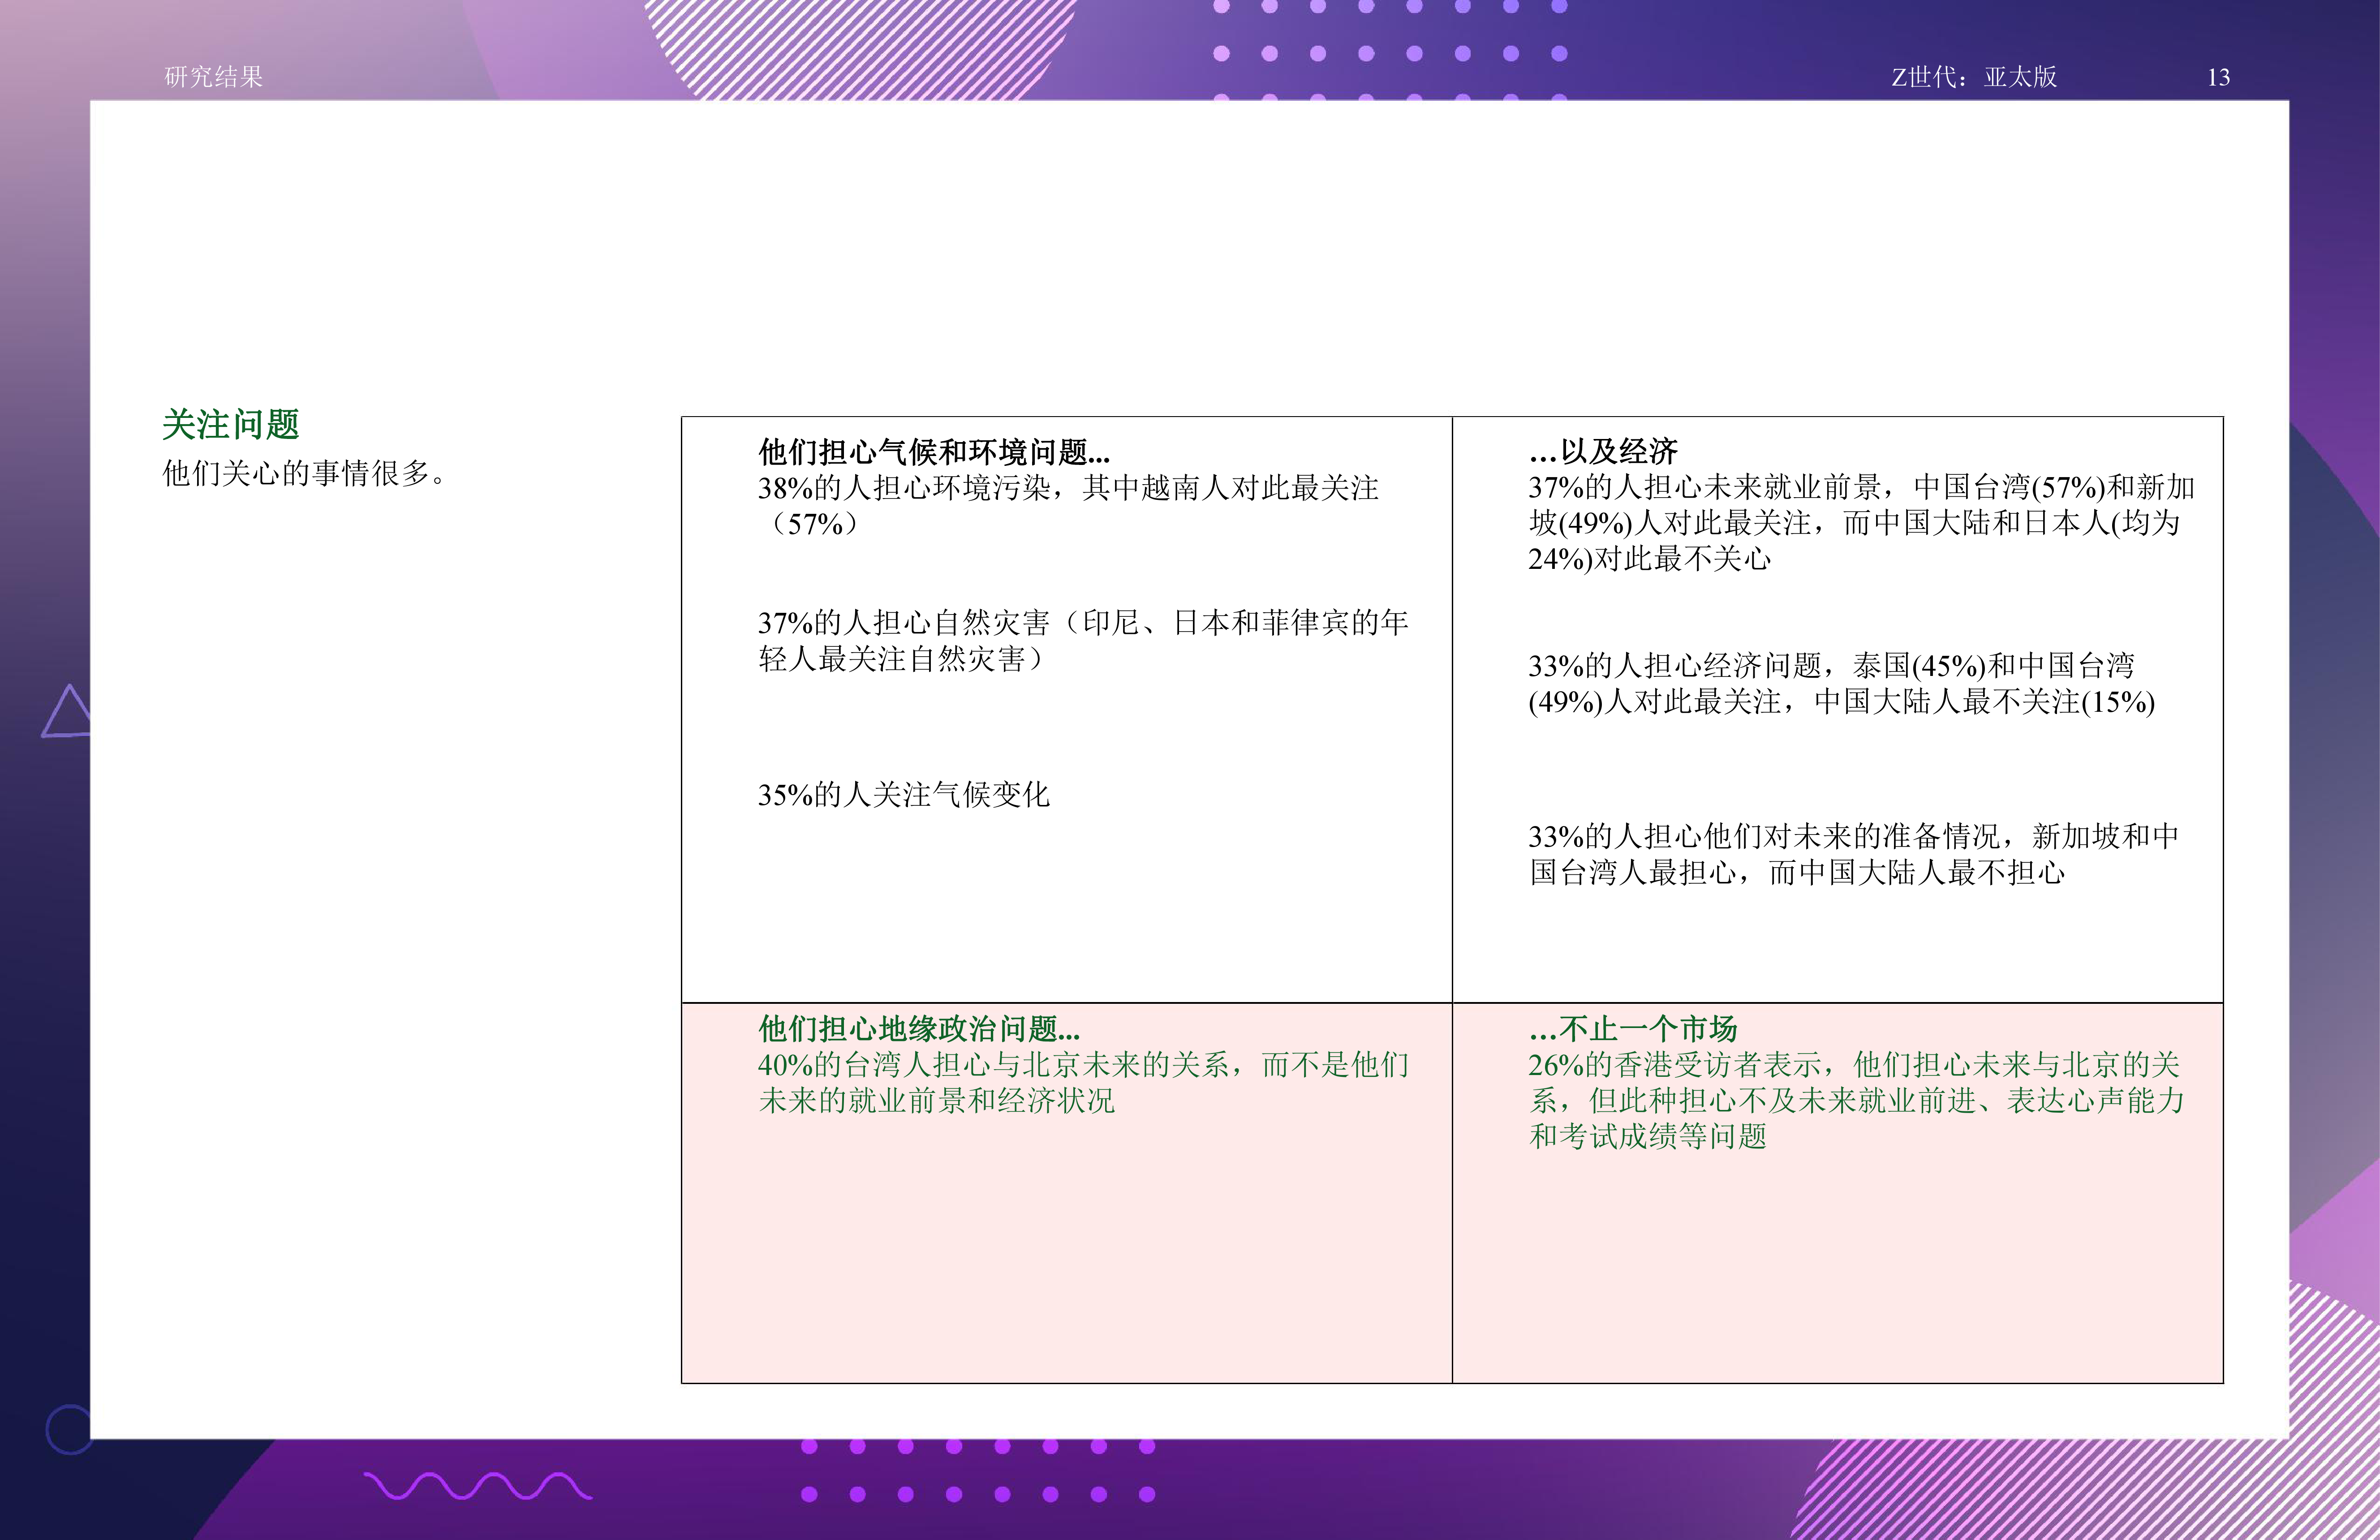The width and height of the screenshot is (2380, 1540).
Task: Click the green heading ...不止一个市场
Action: pyautogui.click(x=1632, y=1028)
